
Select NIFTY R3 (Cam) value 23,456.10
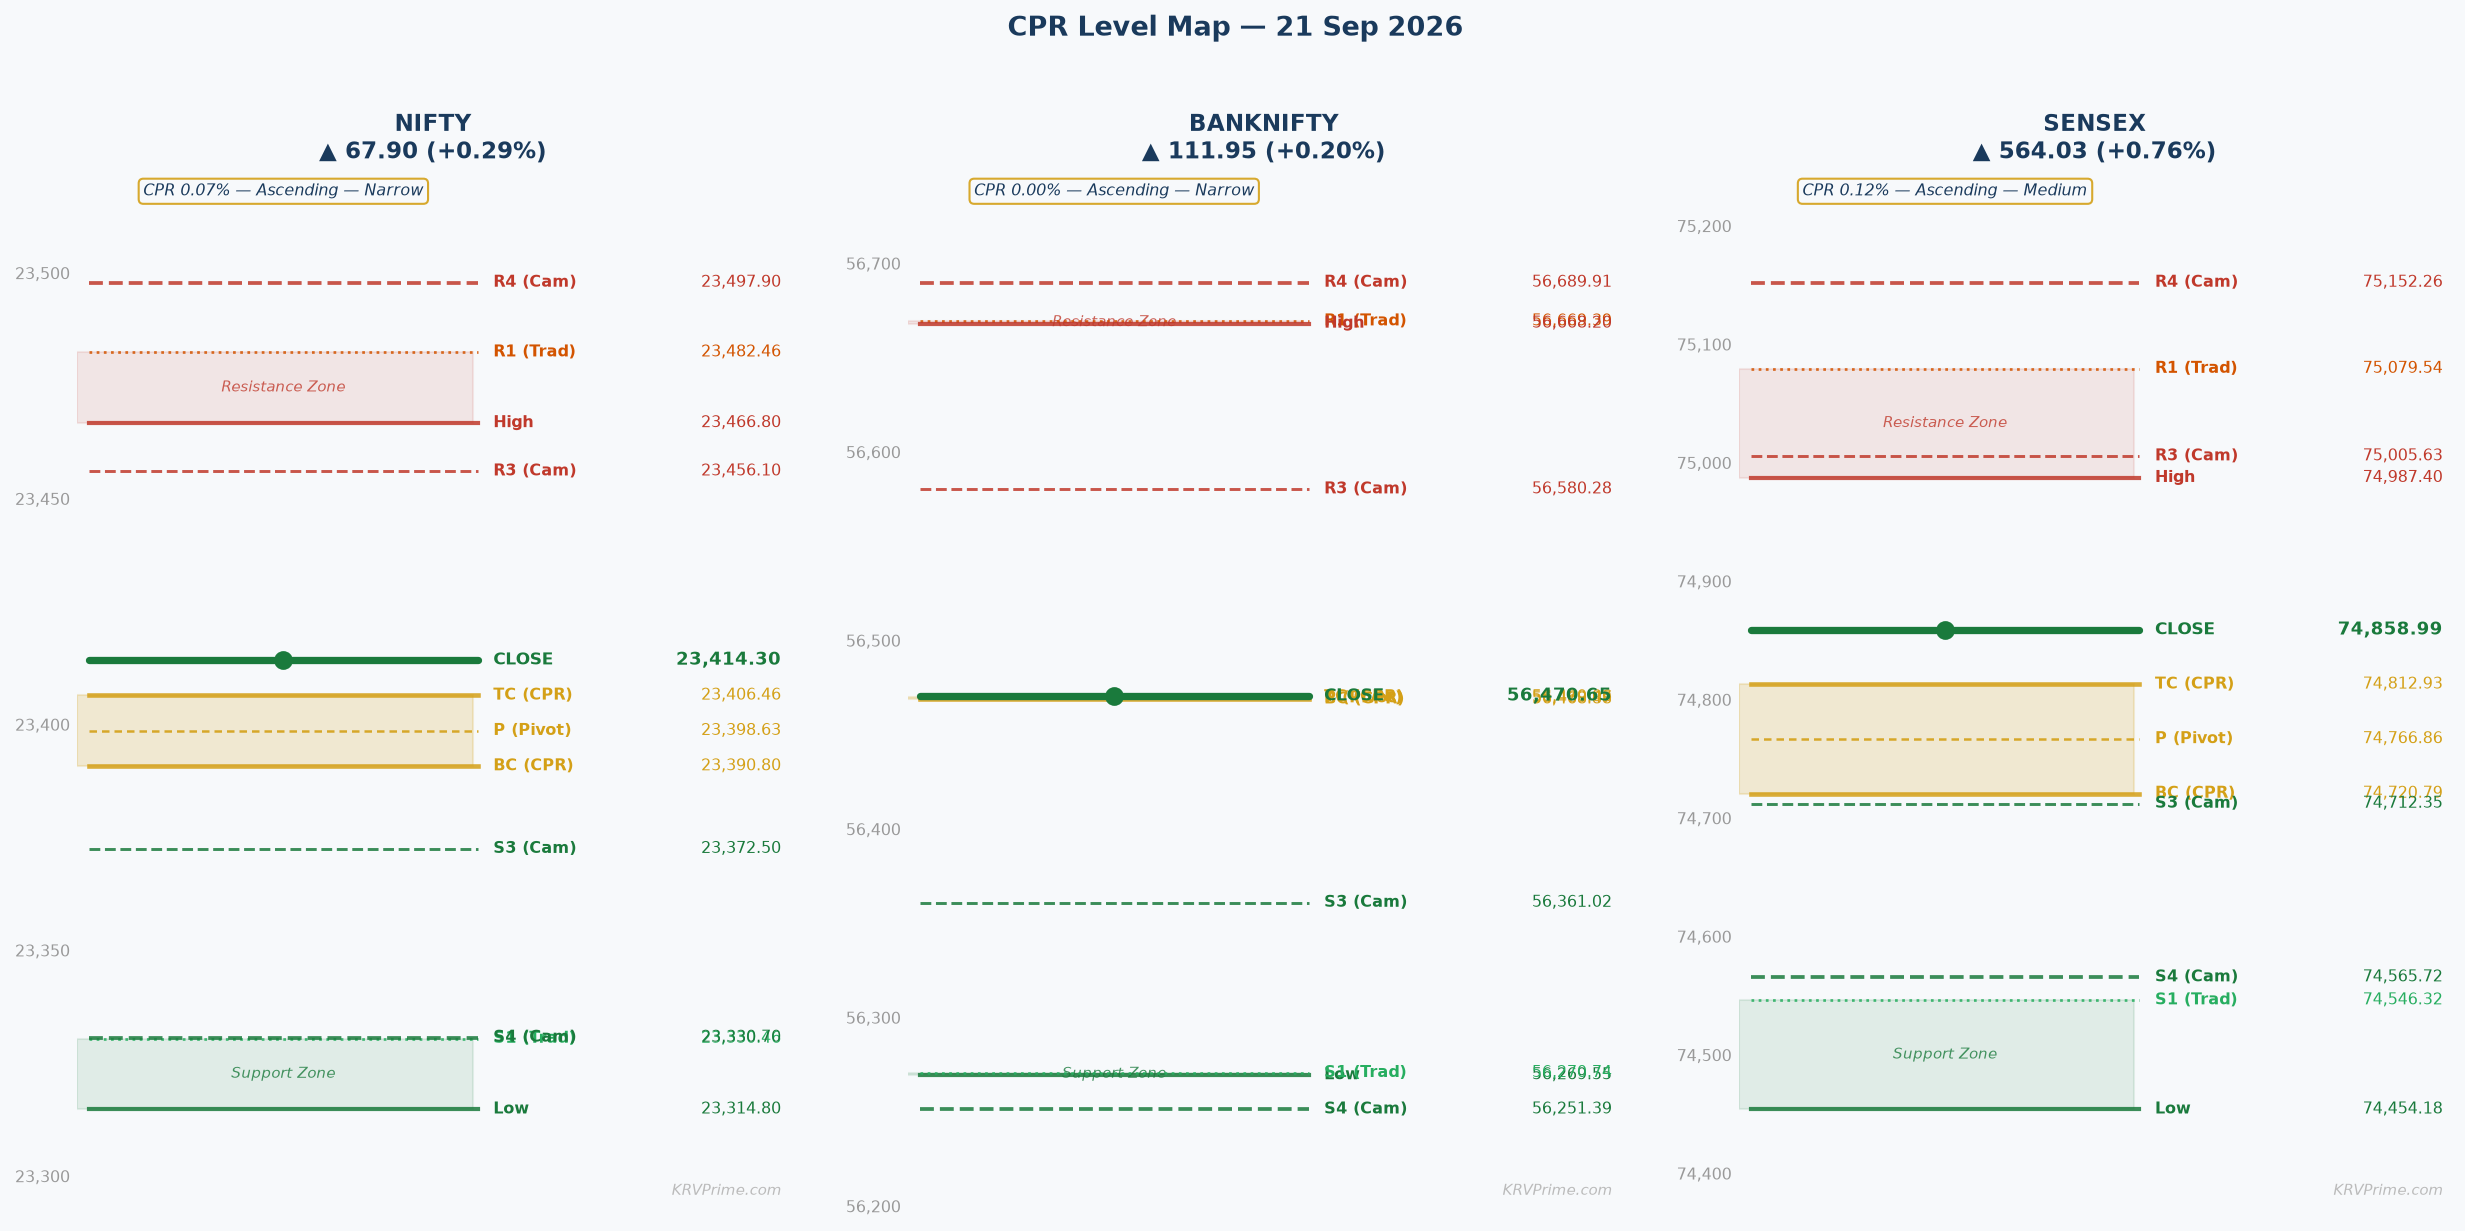pos(741,471)
